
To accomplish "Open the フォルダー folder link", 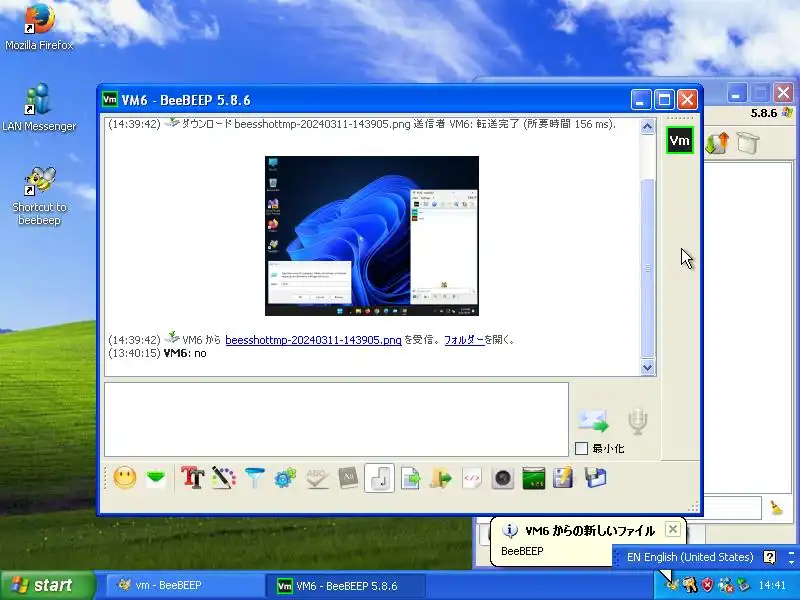I will pyautogui.click(x=464, y=340).
